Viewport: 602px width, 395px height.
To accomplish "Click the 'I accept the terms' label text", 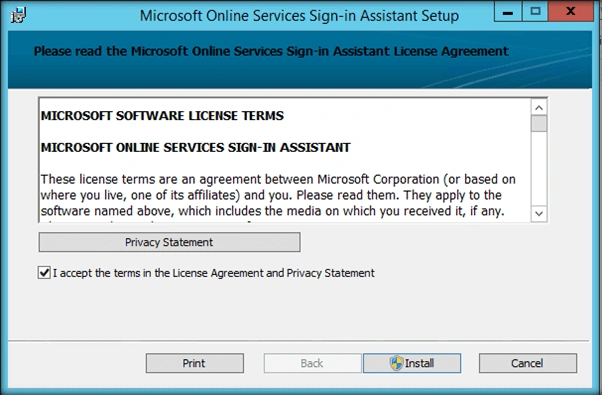I will [x=213, y=273].
